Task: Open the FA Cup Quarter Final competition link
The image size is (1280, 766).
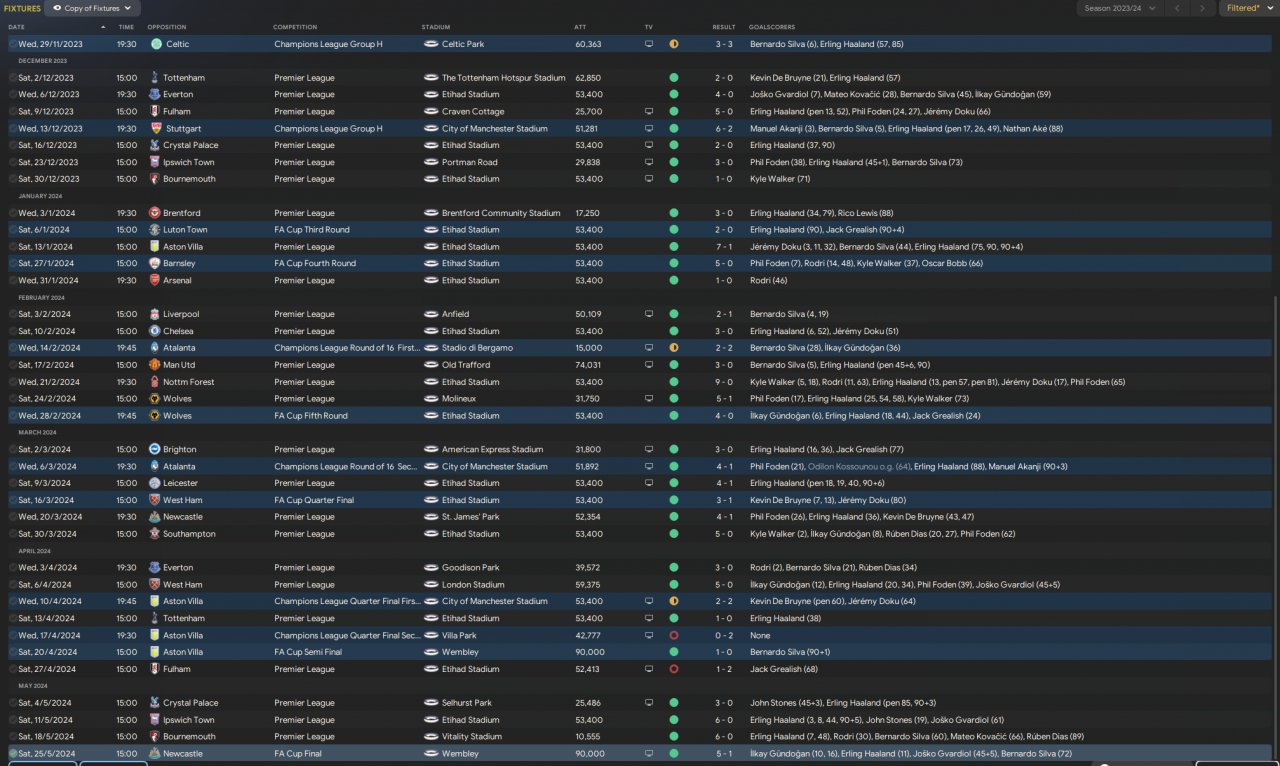Action: 314,500
